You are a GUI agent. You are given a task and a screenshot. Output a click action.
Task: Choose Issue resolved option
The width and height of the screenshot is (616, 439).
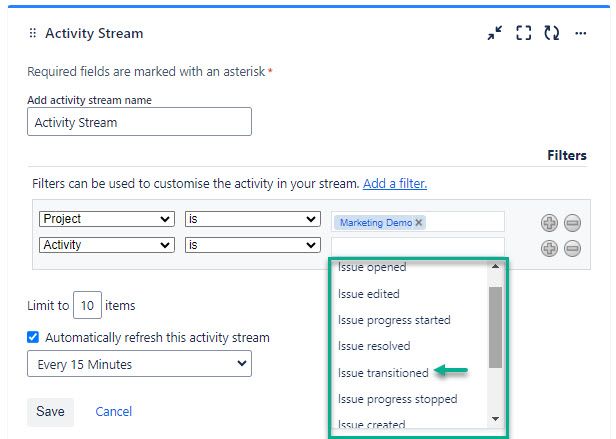pyautogui.click(x=374, y=346)
